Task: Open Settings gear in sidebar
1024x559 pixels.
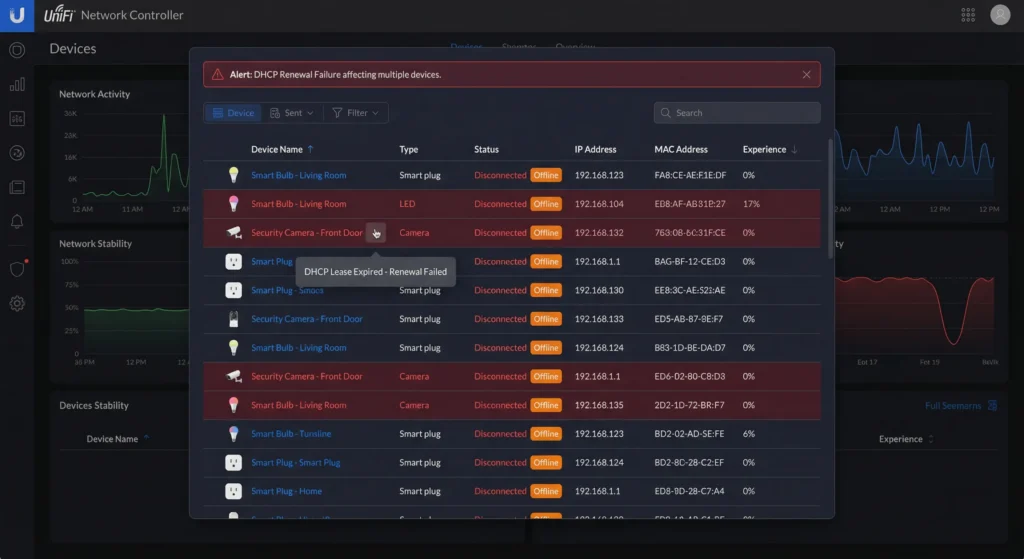Action: tap(17, 303)
